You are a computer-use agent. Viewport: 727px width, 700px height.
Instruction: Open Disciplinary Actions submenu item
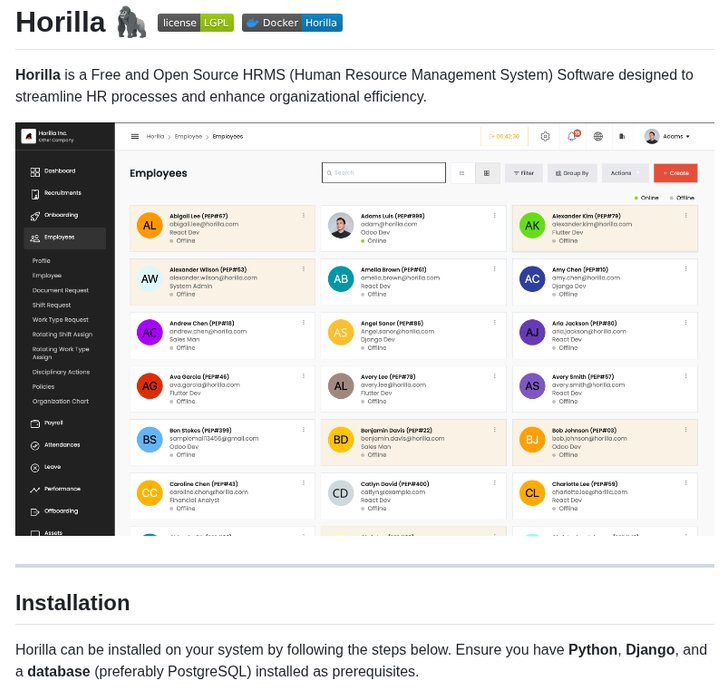pyautogui.click(x=61, y=372)
